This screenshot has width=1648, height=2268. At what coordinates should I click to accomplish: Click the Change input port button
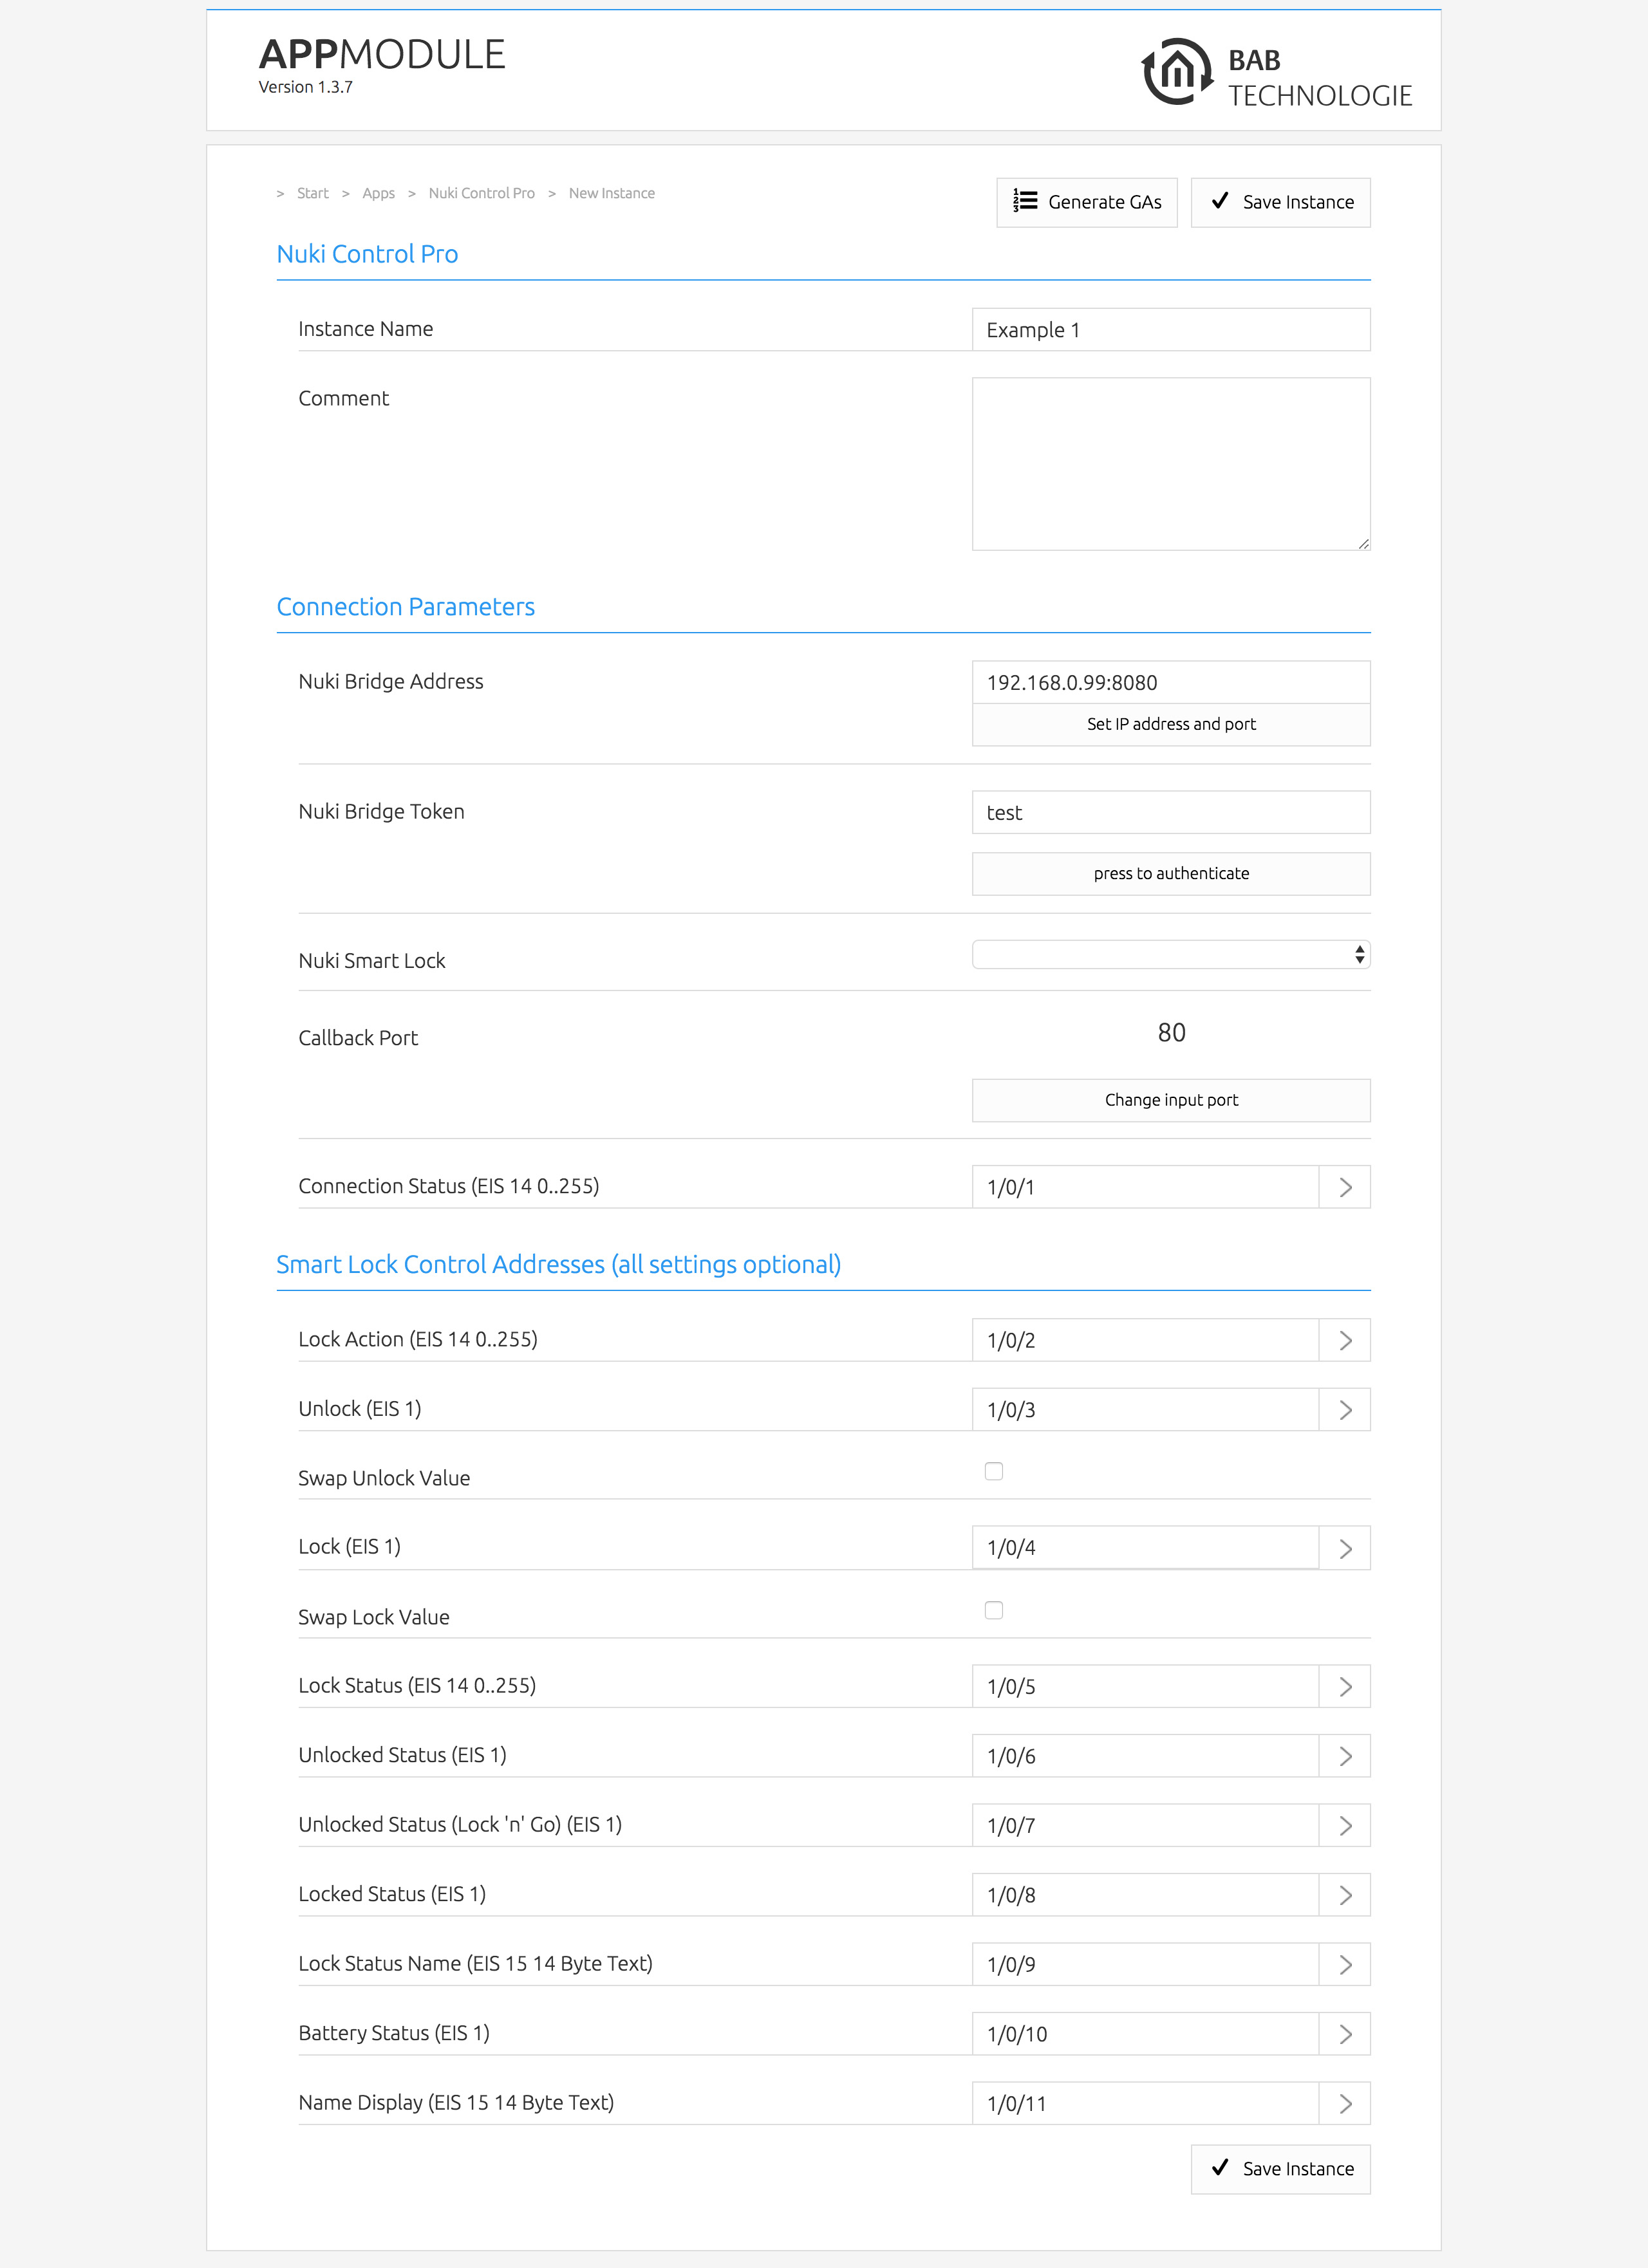click(1170, 1100)
